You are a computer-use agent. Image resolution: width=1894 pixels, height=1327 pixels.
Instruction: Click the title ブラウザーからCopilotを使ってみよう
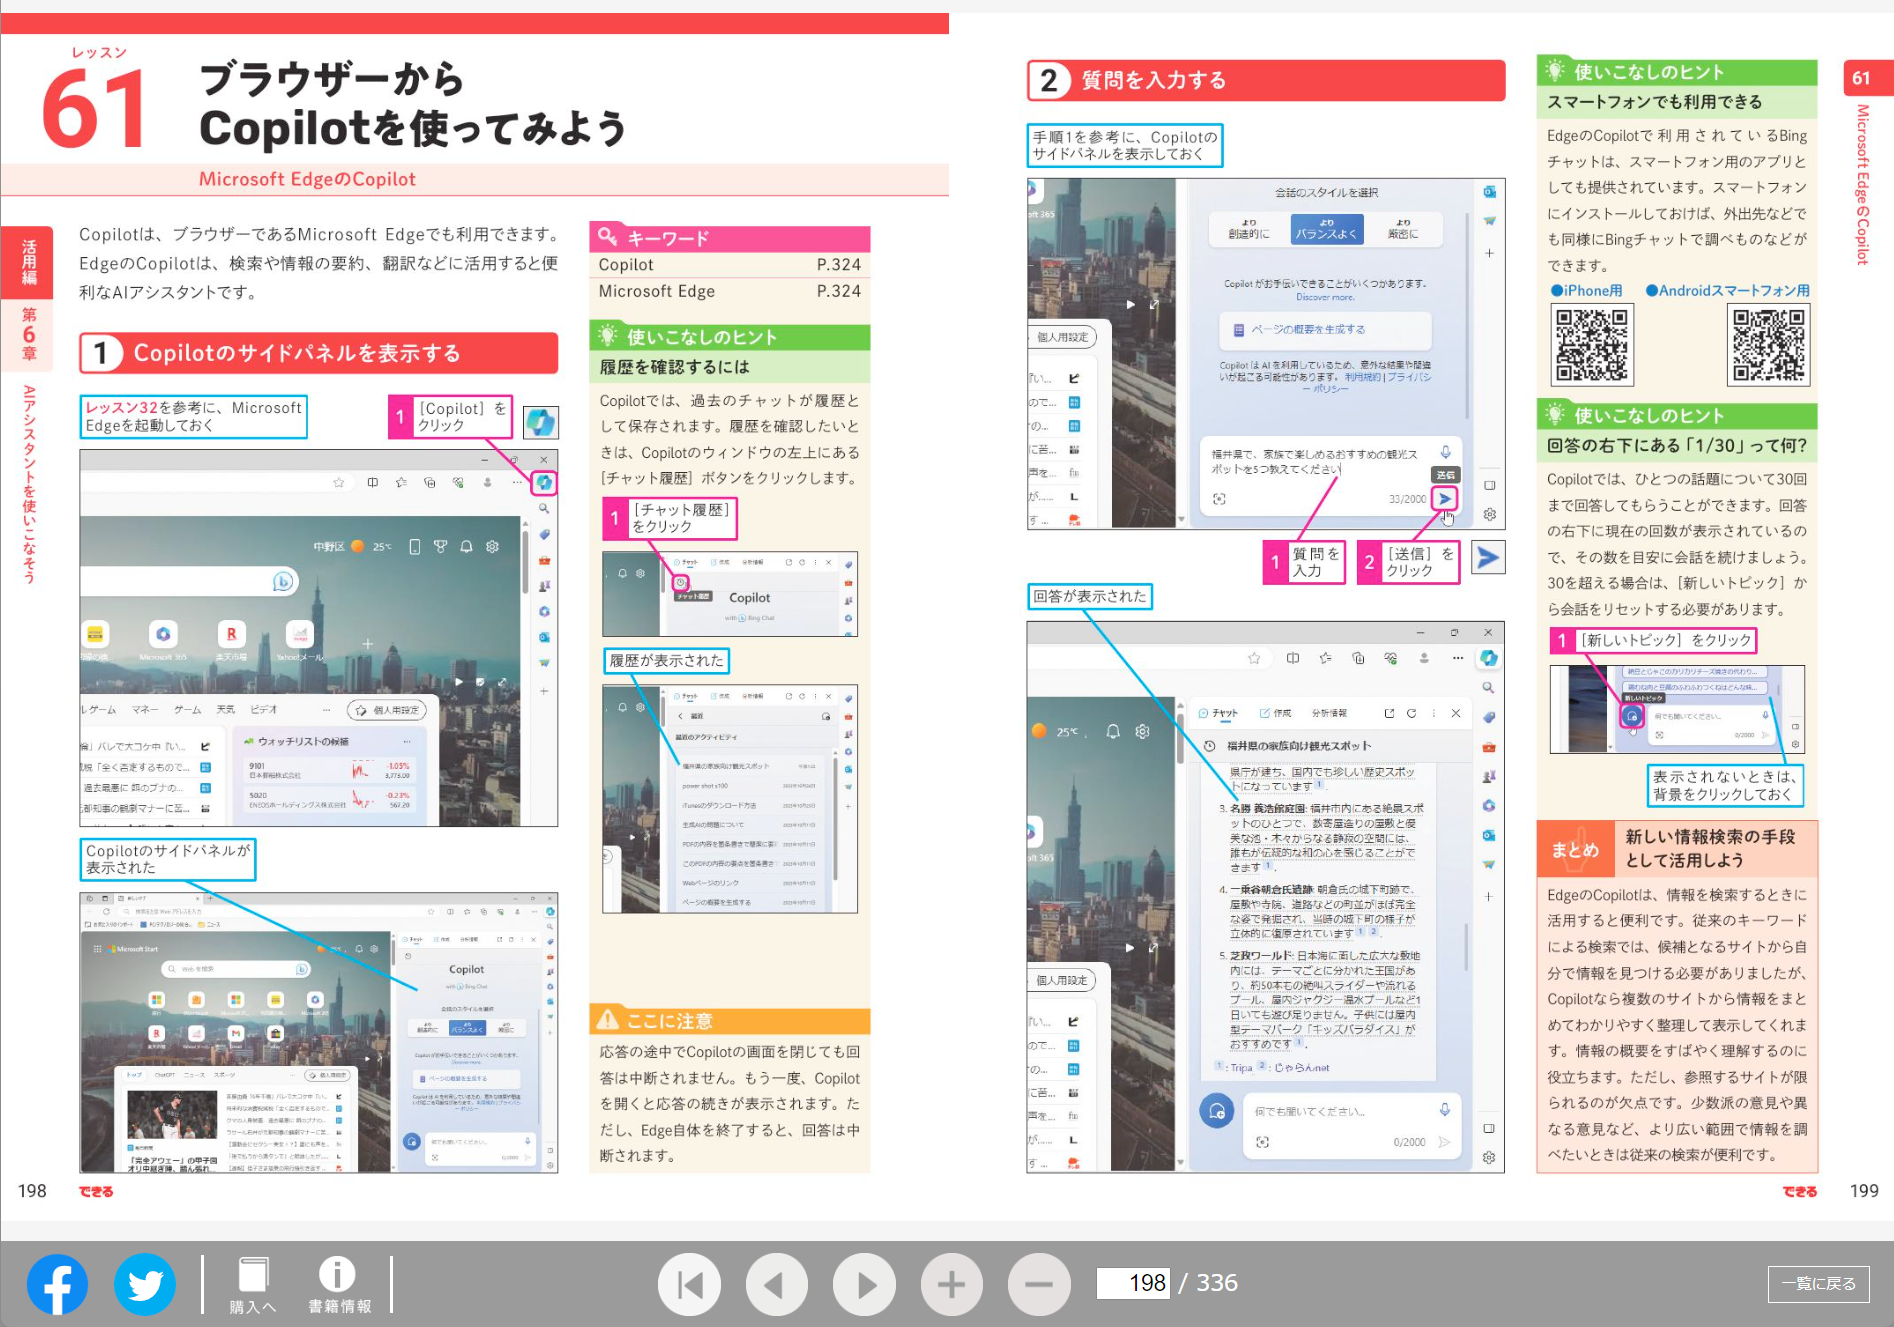point(414,104)
